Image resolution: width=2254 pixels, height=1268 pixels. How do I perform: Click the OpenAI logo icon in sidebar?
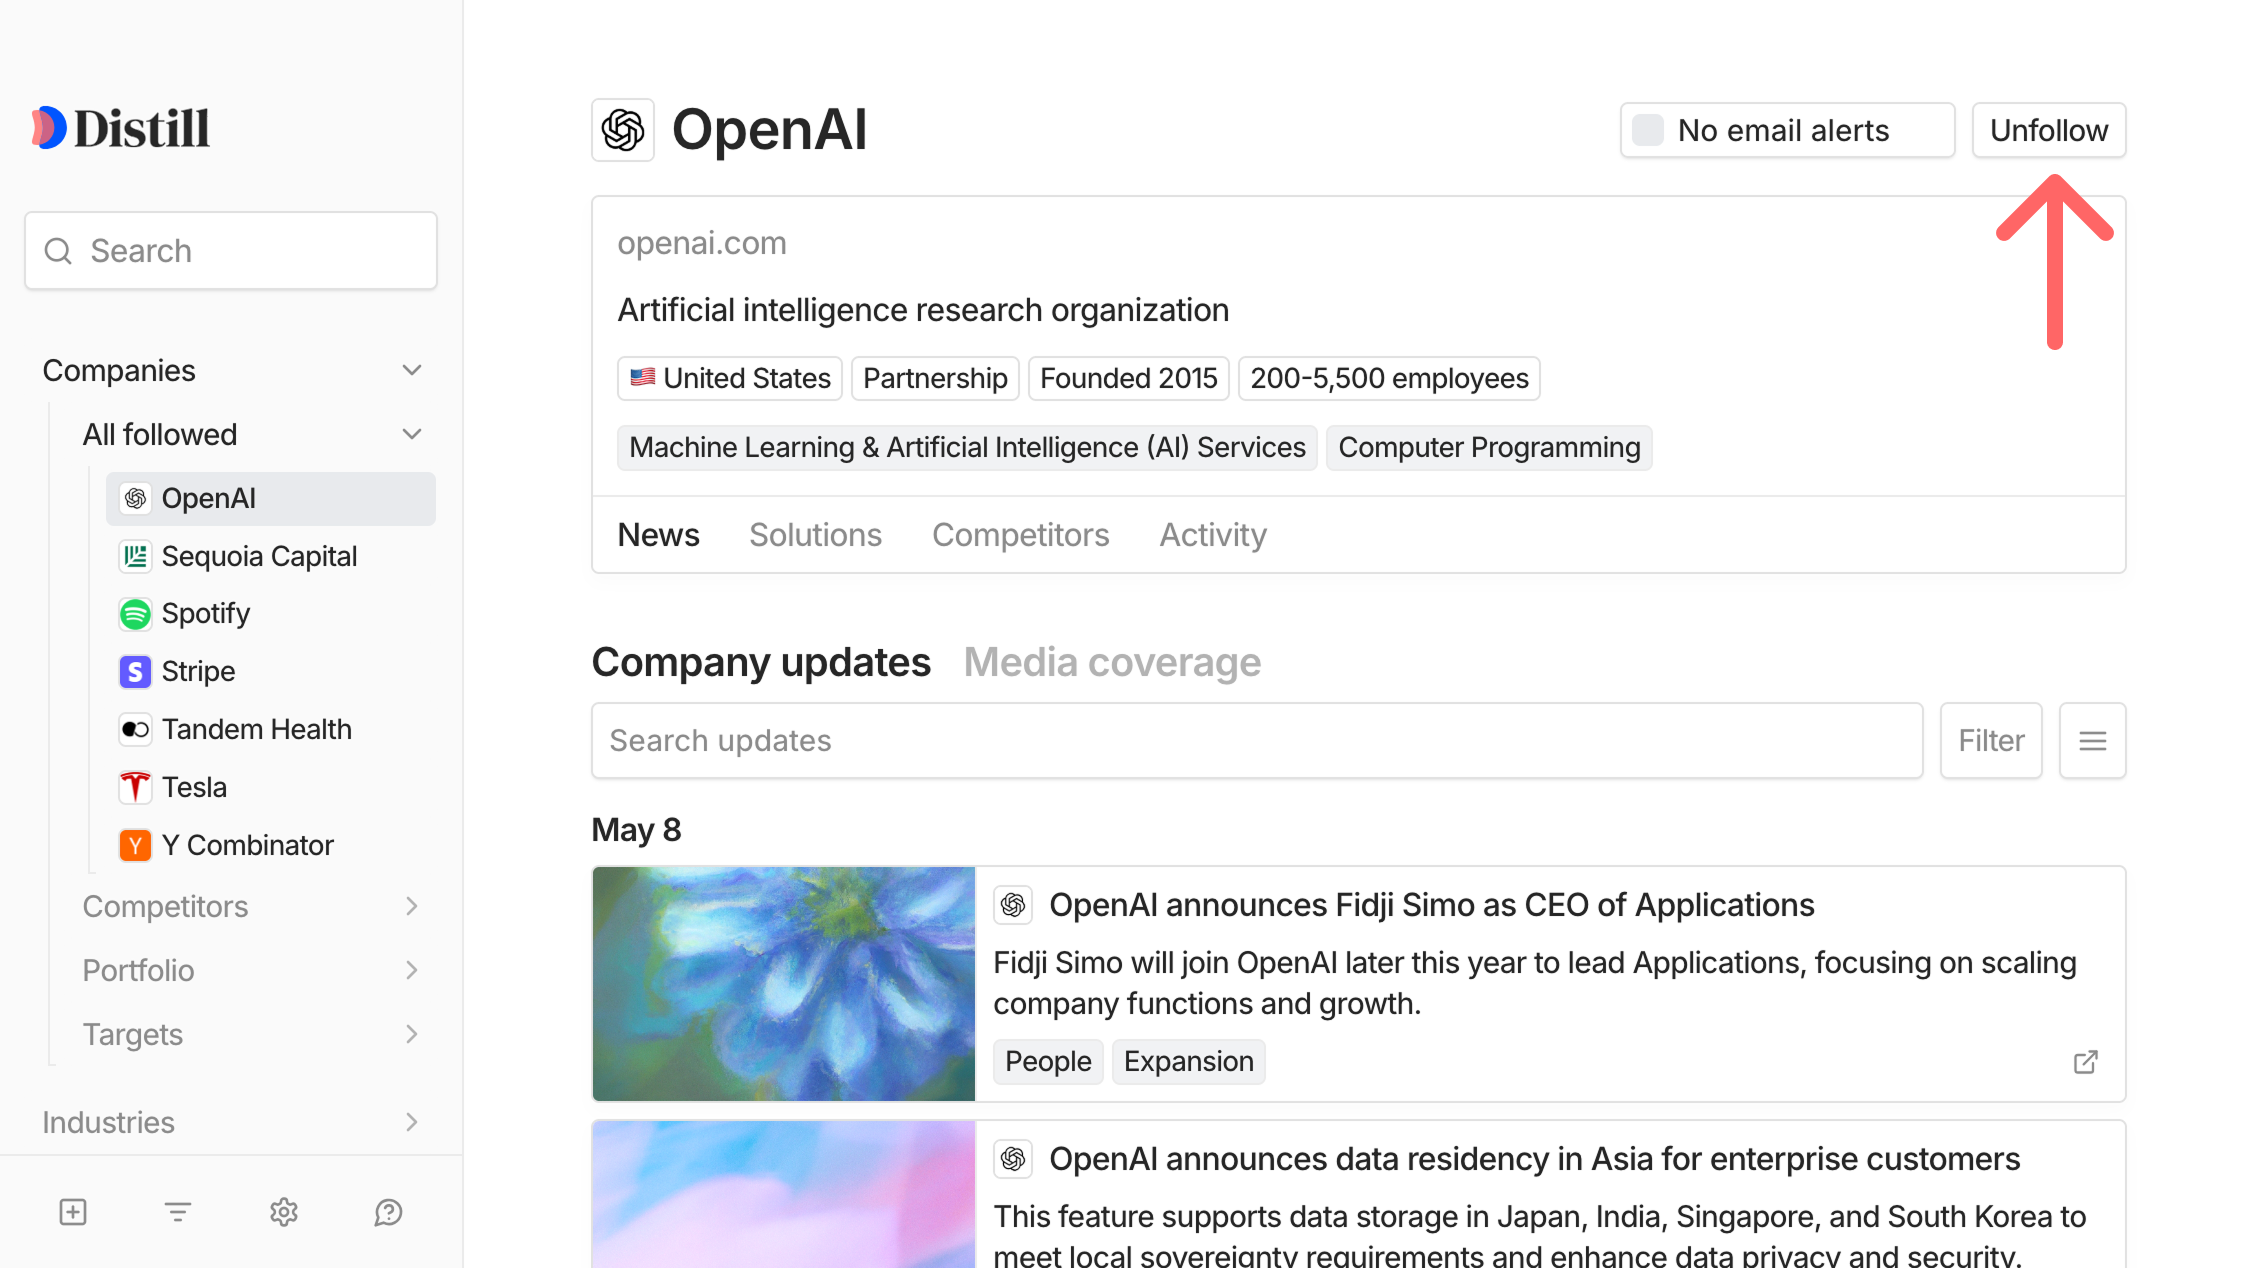pos(135,498)
